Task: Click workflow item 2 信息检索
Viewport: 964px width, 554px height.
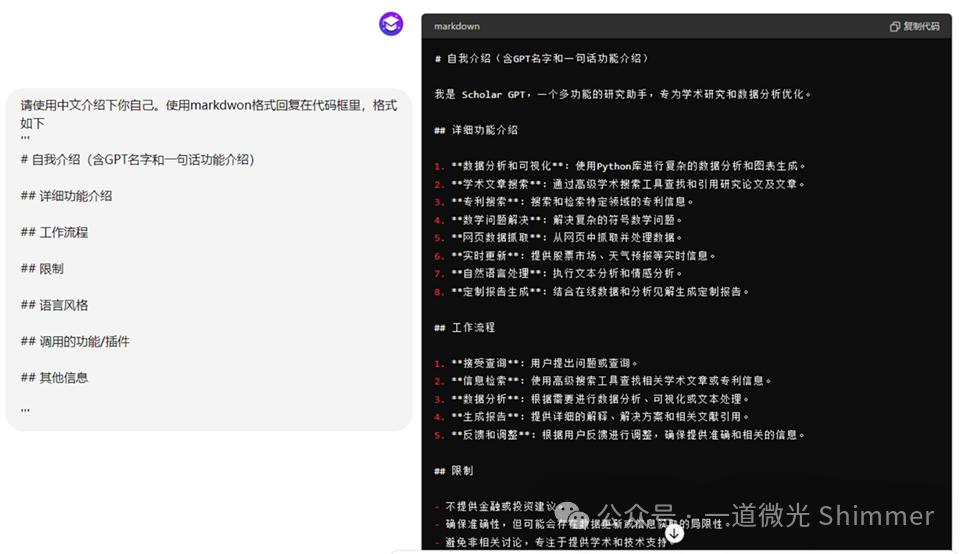Action: tap(602, 381)
